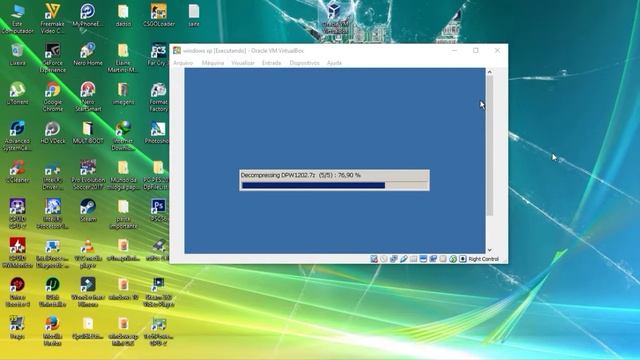Click the optical disc icon in VirtualBox status bar

pyautogui.click(x=384, y=259)
